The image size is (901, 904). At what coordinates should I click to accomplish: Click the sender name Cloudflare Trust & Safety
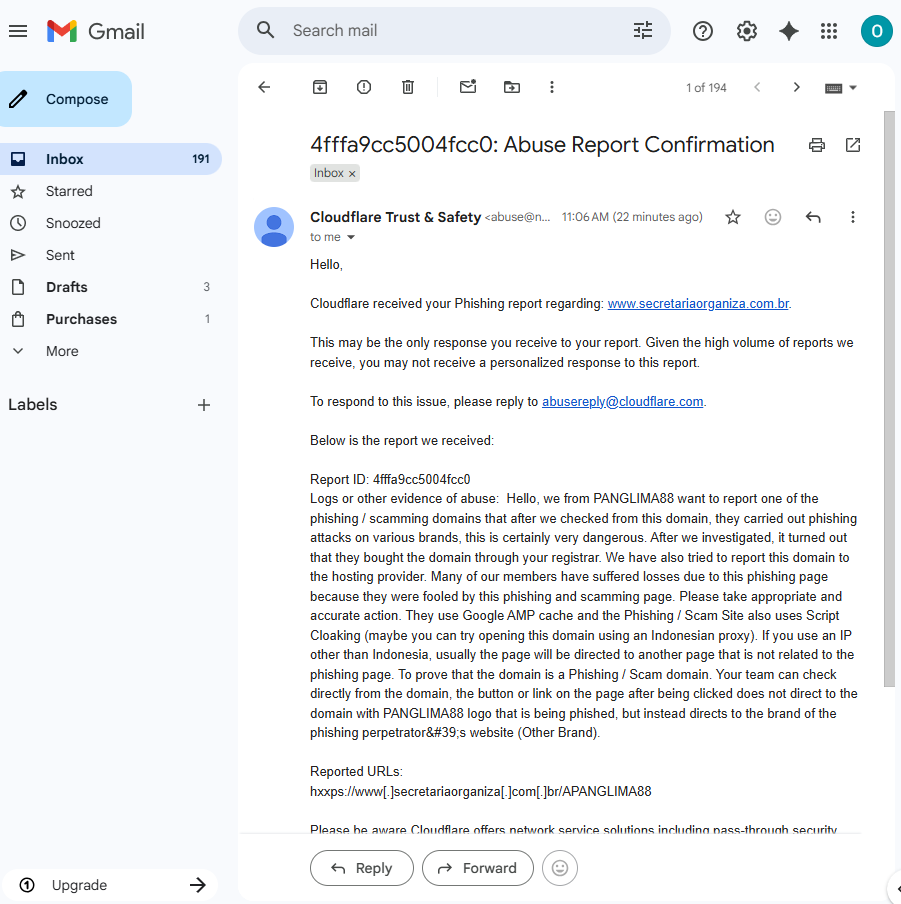point(395,217)
